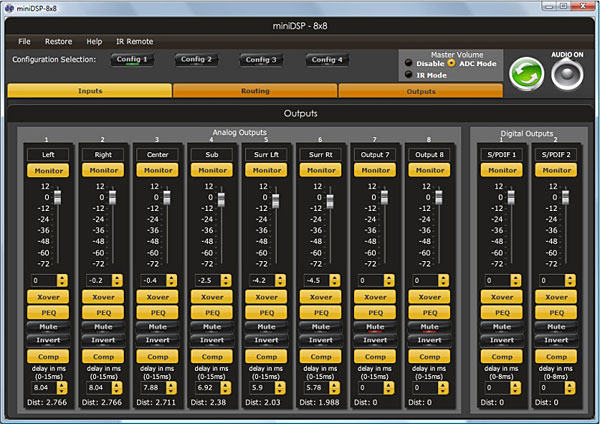Screen dimensions: 600x424
Task: Mute the Left output channel
Action: point(48,327)
